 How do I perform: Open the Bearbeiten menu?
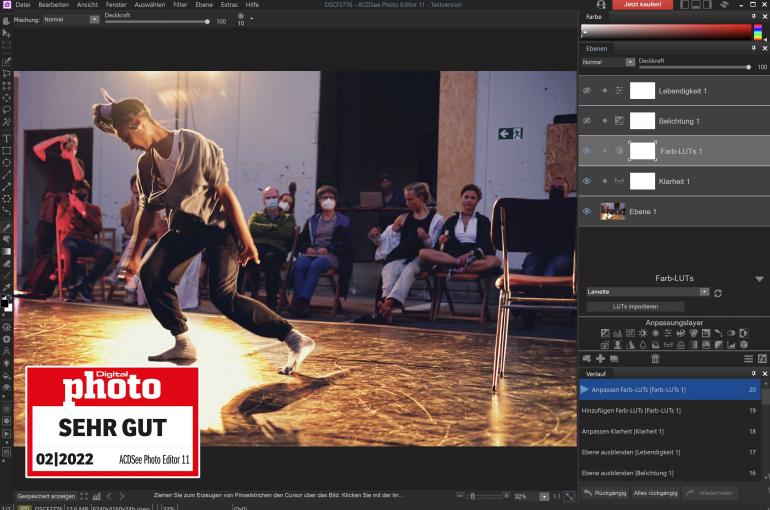[54, 4]
